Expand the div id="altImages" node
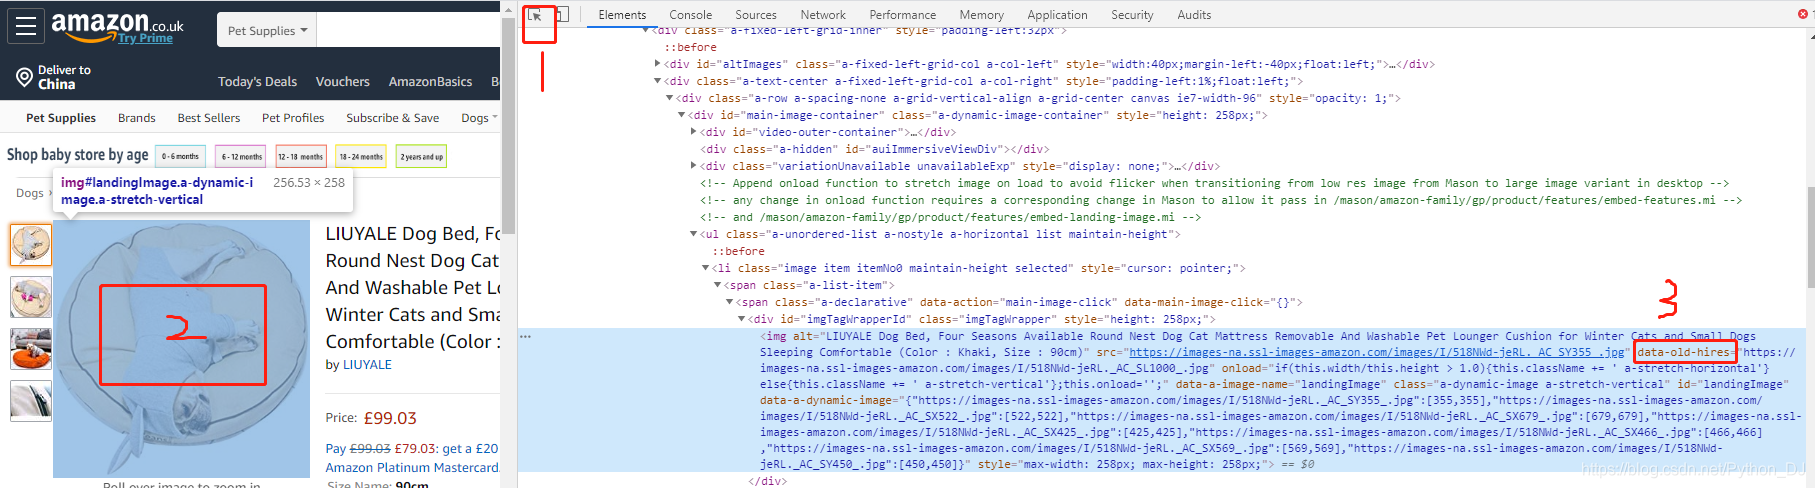Screen dimensions: 1815x488 (x=657, y=64)
